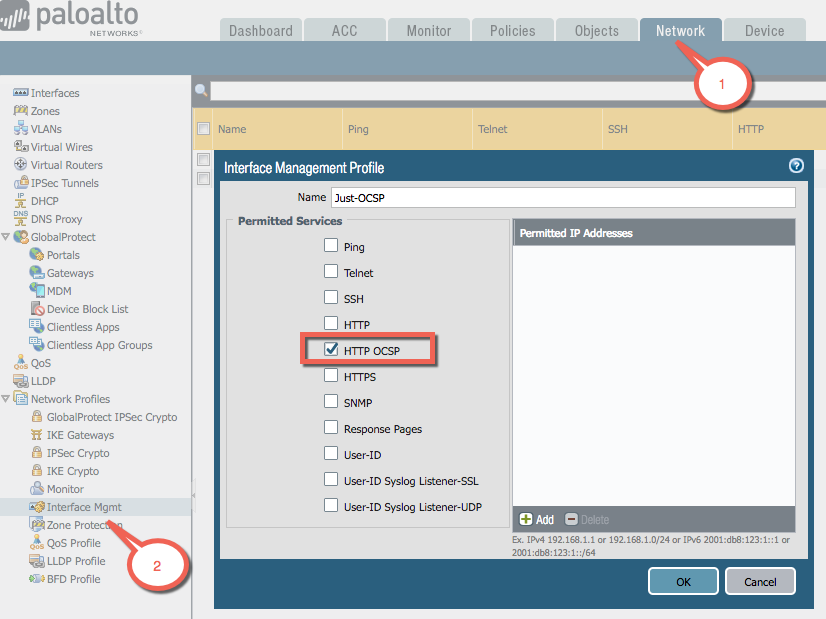The width and height of the screenshot is (826, 619).
Task: Click the Delete button for IP addresses
Action: point(587,519)
